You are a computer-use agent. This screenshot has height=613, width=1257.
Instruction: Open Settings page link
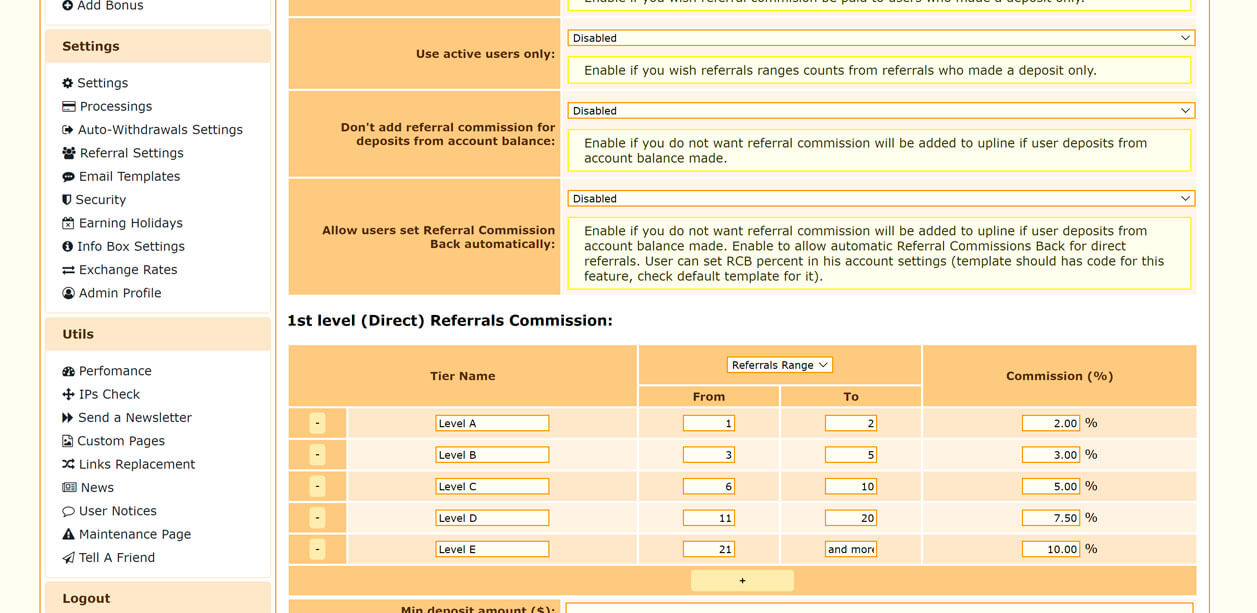pyautogui.click(x=103, y=83)
